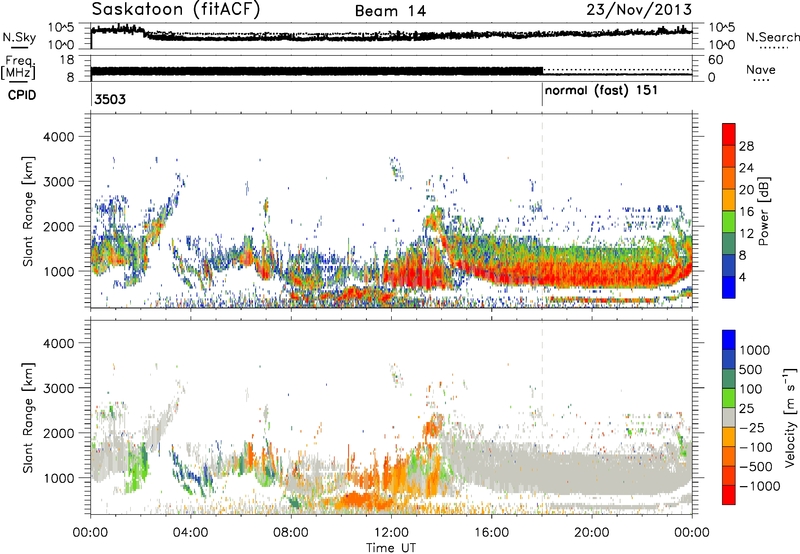Click the -25 label on velocity colorbar

[x=752, y=427]
